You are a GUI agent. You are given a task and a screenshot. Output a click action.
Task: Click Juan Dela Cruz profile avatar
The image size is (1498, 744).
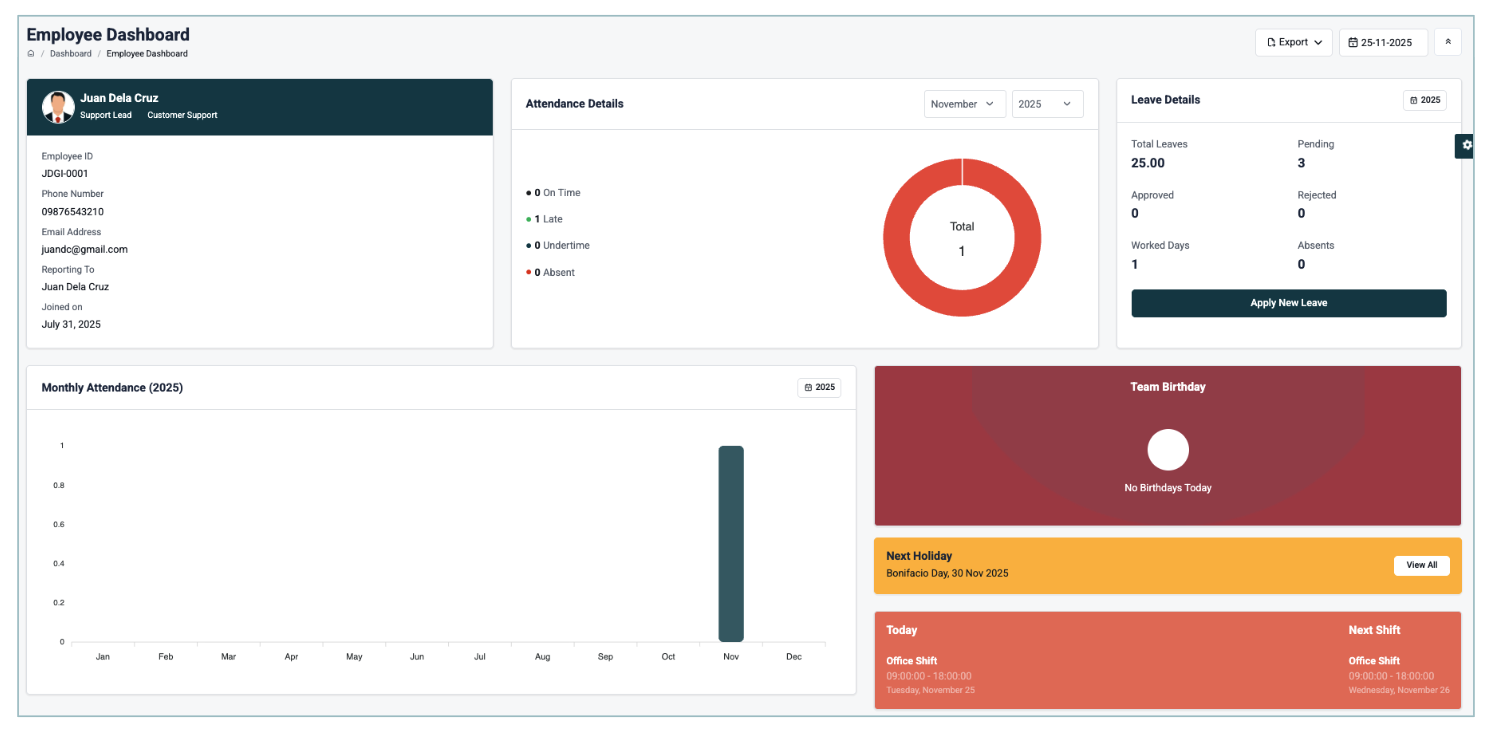pos(58,106)
